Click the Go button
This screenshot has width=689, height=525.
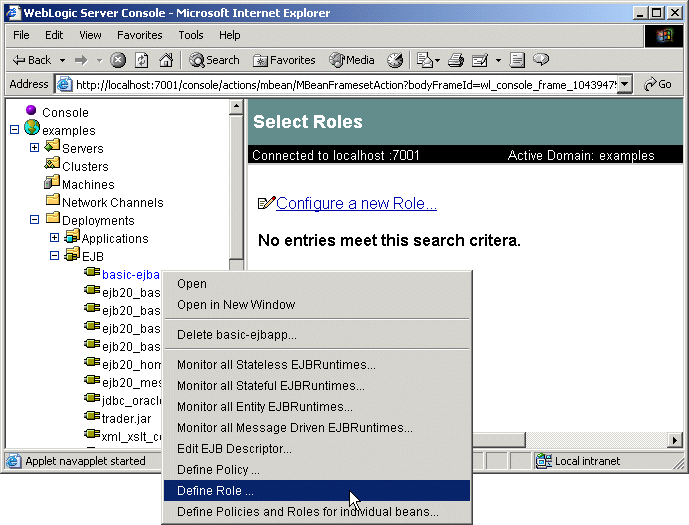[658, 84]
